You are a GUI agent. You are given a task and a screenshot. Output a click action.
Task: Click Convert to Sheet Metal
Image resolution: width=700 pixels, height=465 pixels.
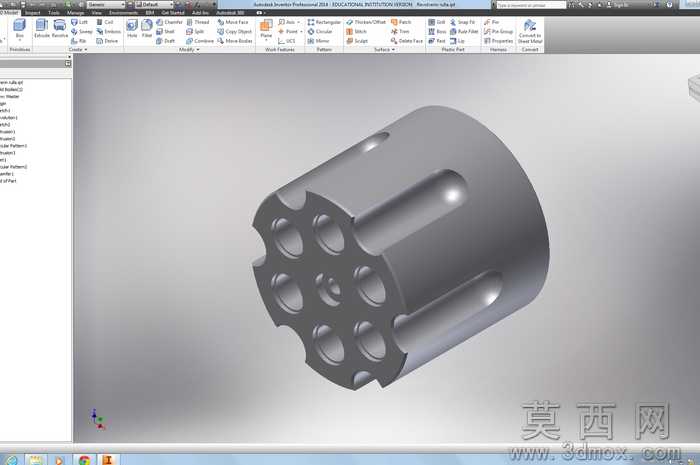click(530, 31)
